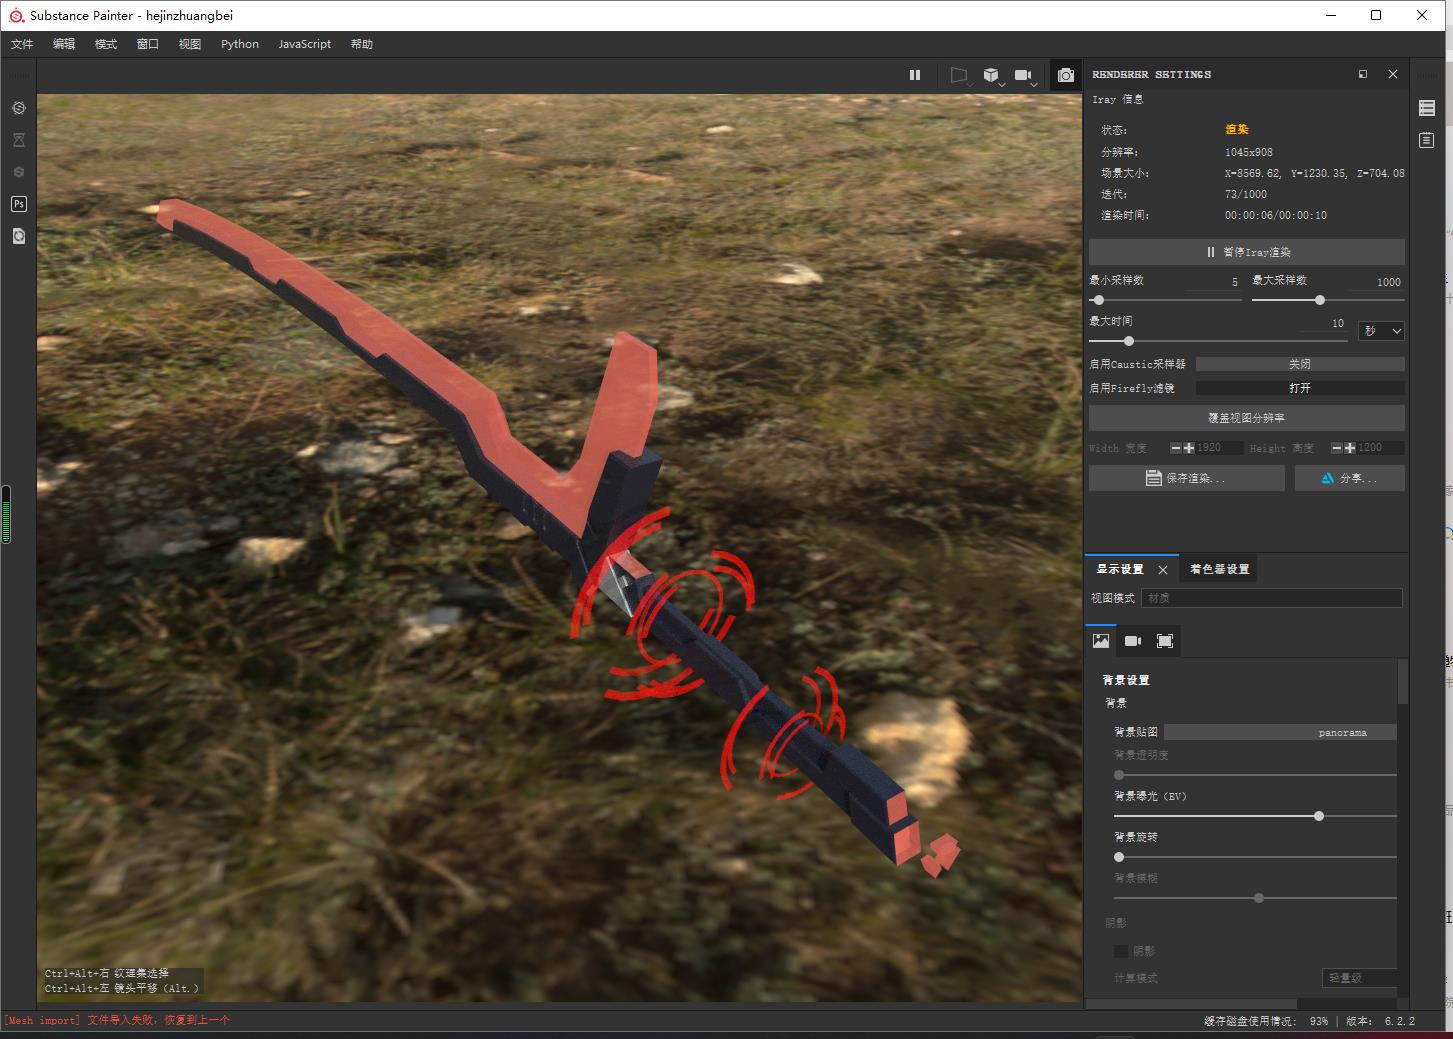The height and width of the screenshot is (1039, 1453).
Task: Increase Width value with plus stepper
Action: pos(1189,448)
